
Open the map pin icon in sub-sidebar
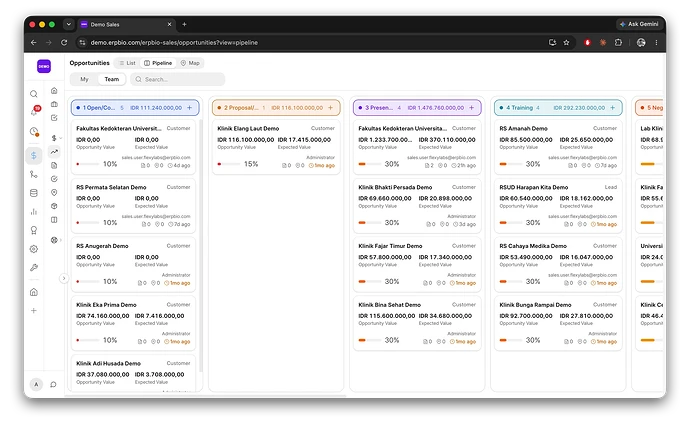(x=54, y=192)
